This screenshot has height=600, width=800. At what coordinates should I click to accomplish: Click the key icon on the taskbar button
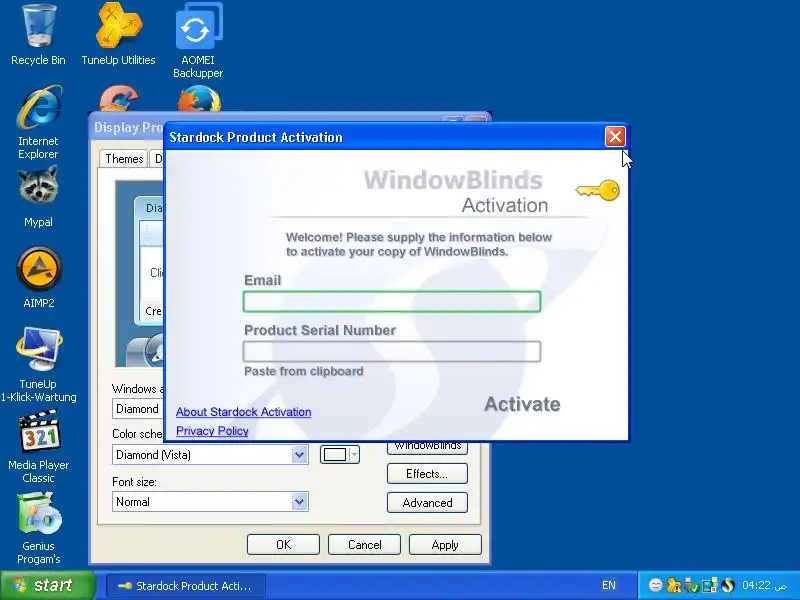pyautogui.click(x=125, y=586)
